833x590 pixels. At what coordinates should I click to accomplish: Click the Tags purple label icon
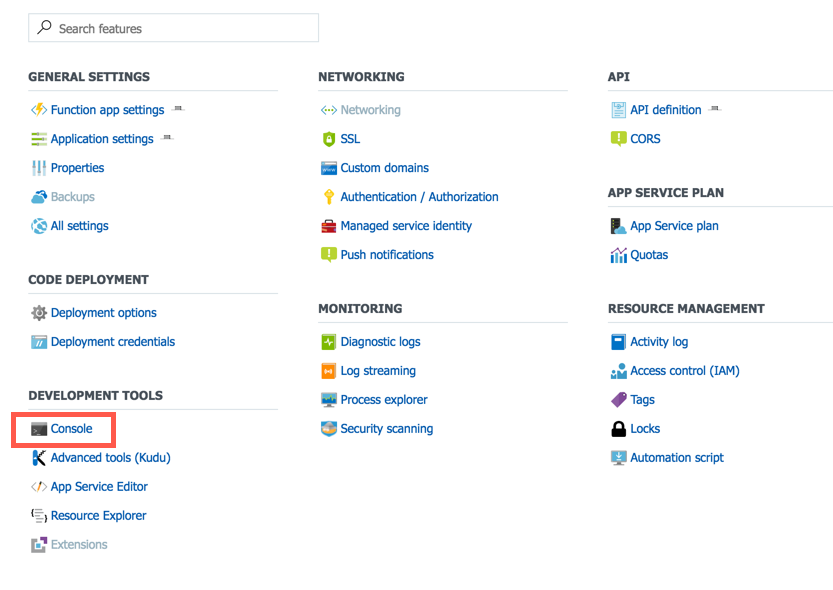[x=619, y=400]
